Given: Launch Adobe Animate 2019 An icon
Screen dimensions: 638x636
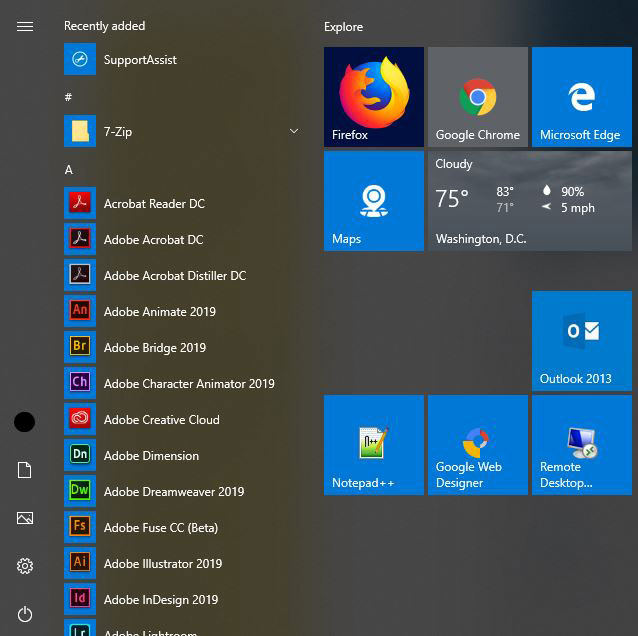Looking at the screenshot, I should tap(80, 311).
